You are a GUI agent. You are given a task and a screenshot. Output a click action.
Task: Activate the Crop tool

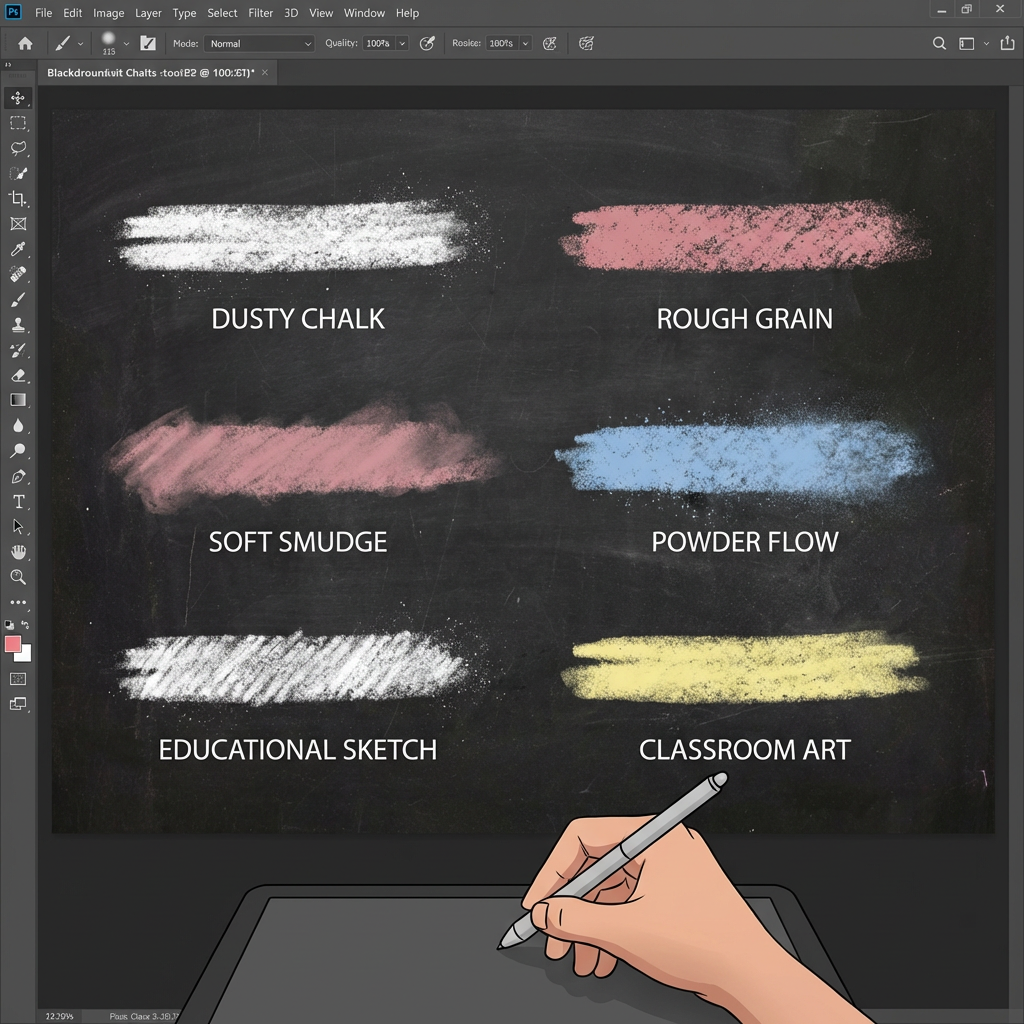18,198
